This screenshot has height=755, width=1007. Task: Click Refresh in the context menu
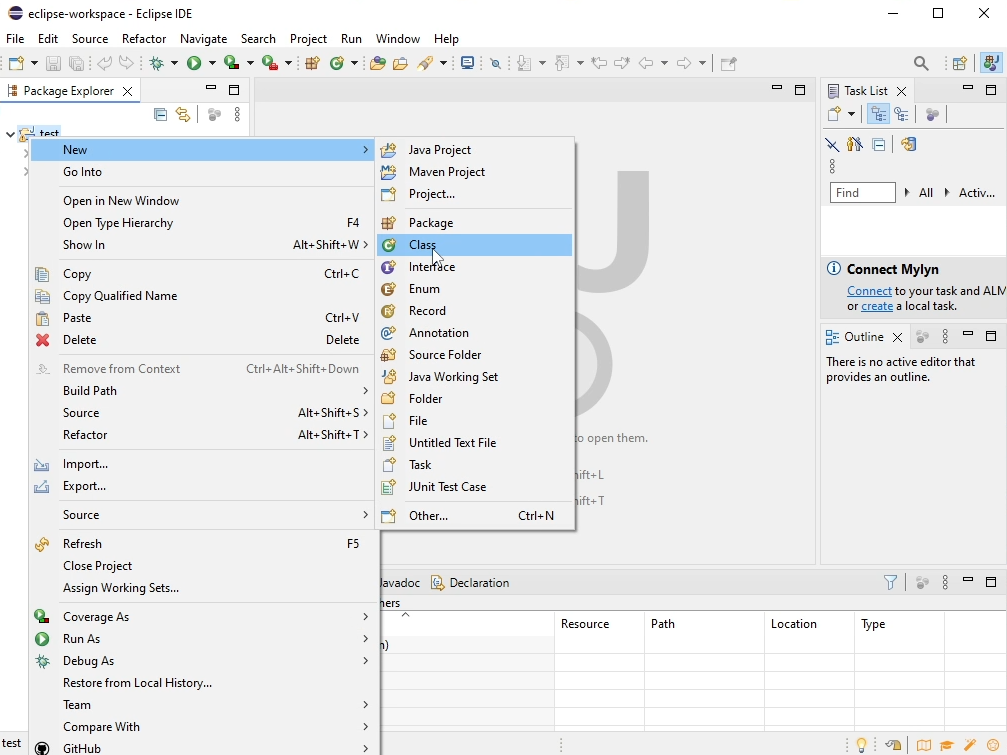202,544
